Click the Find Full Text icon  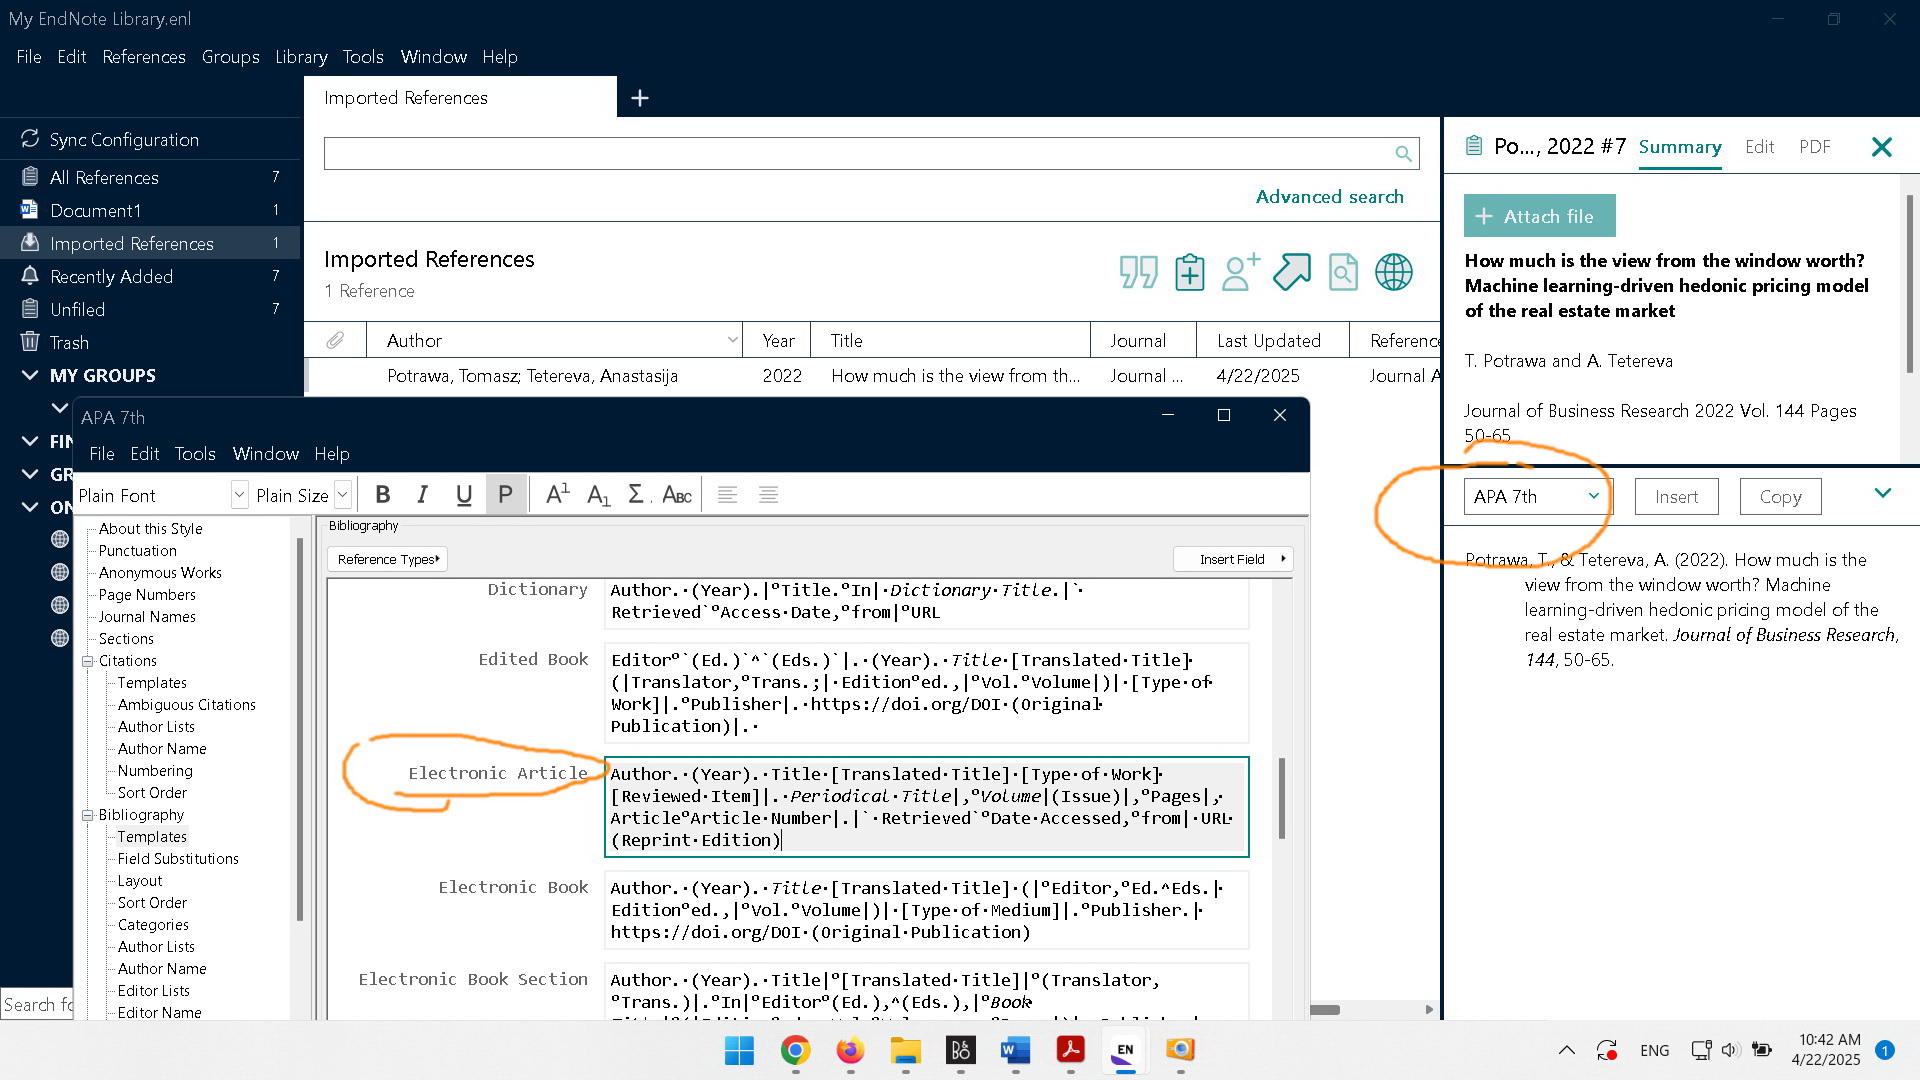pyautogui.click(x=1342, y=272)
